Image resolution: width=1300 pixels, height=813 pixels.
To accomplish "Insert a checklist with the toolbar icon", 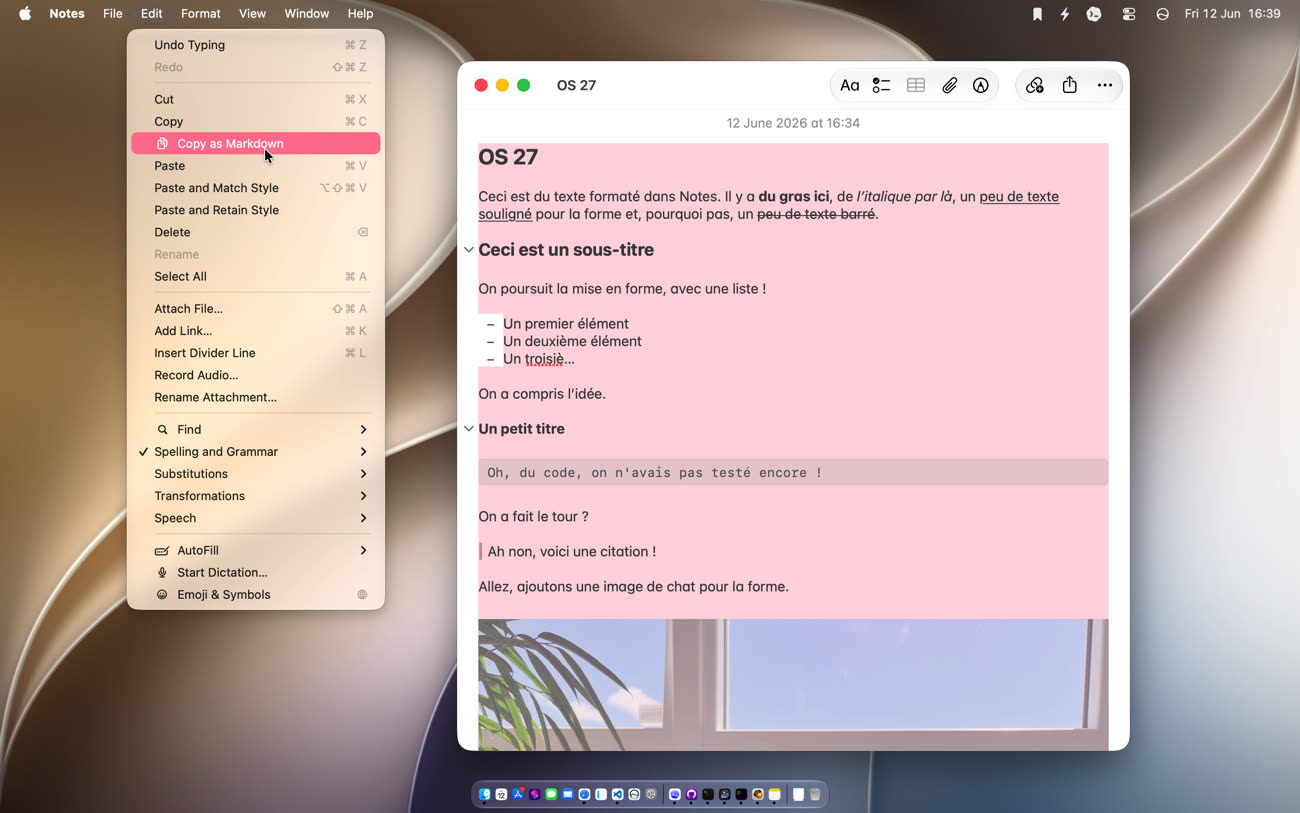I will [881, 85].
